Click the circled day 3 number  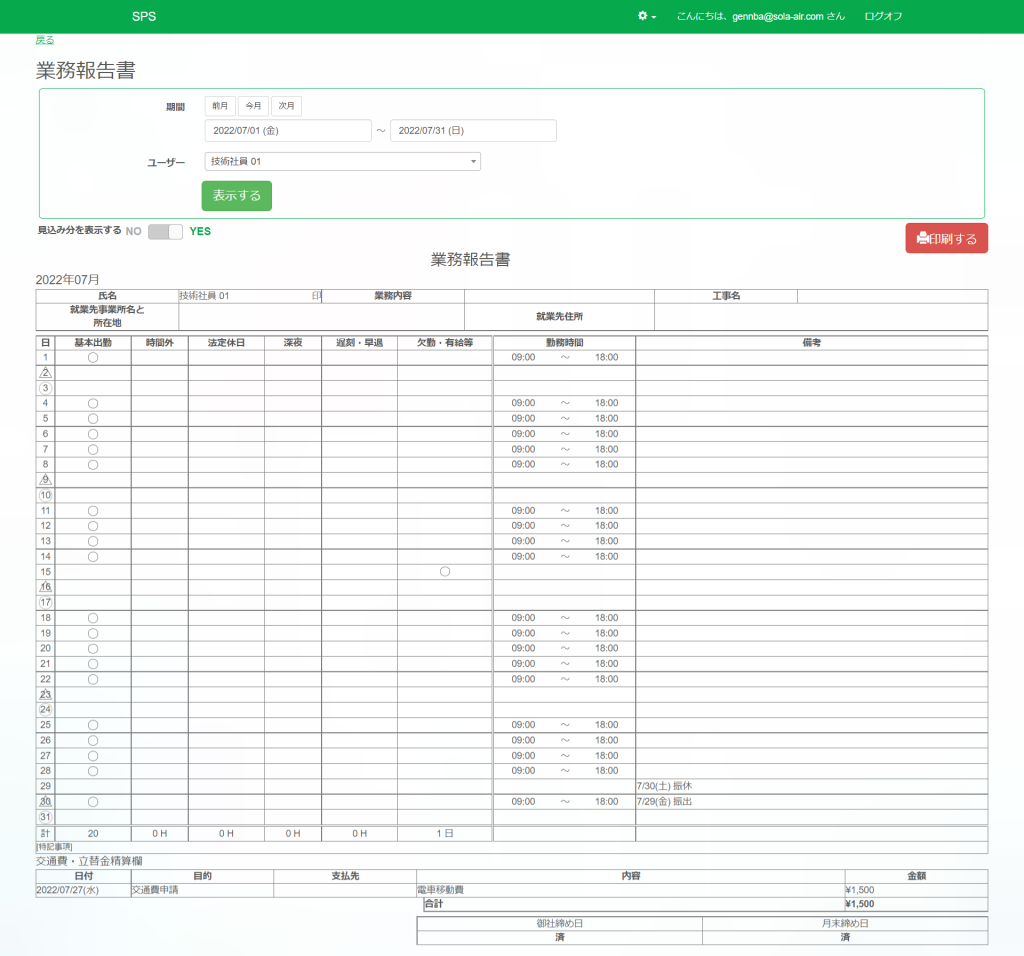pos(45,388)
